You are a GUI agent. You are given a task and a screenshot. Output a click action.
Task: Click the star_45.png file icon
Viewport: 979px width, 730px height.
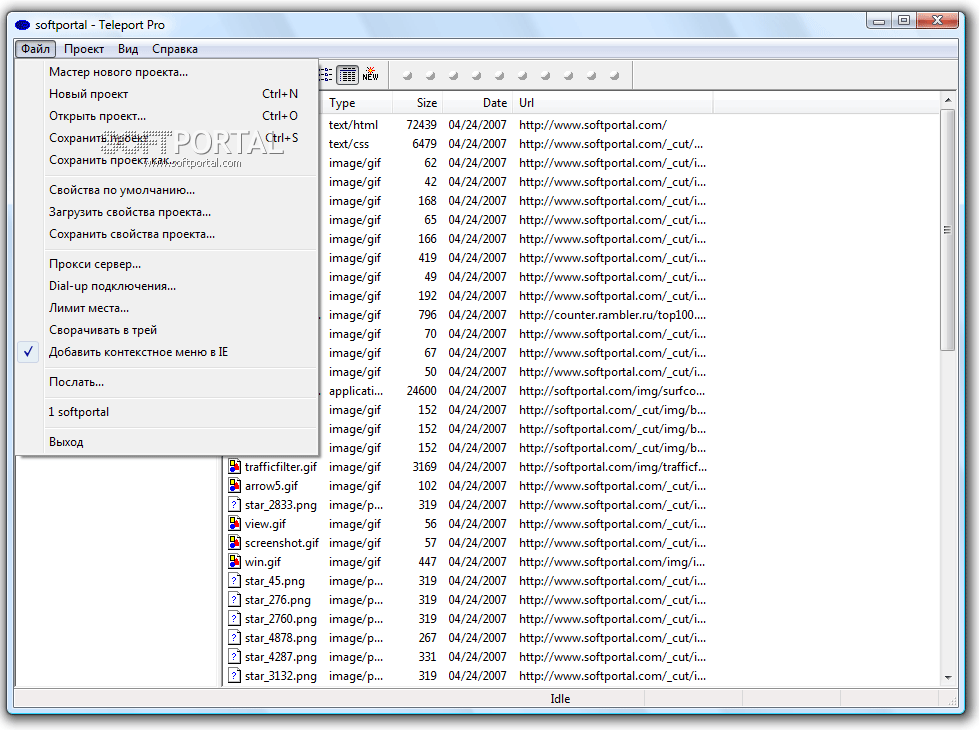tap(234, 581)
